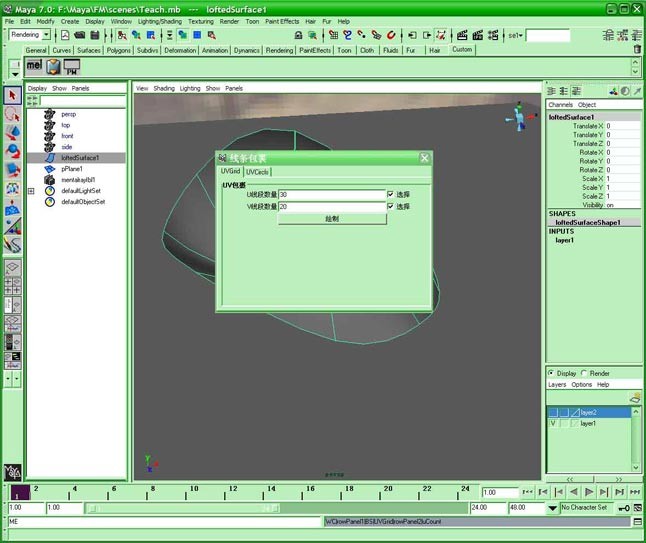Click the V segment count input field
This screenshot has width=646, height=543.
(x=332, y=206)
